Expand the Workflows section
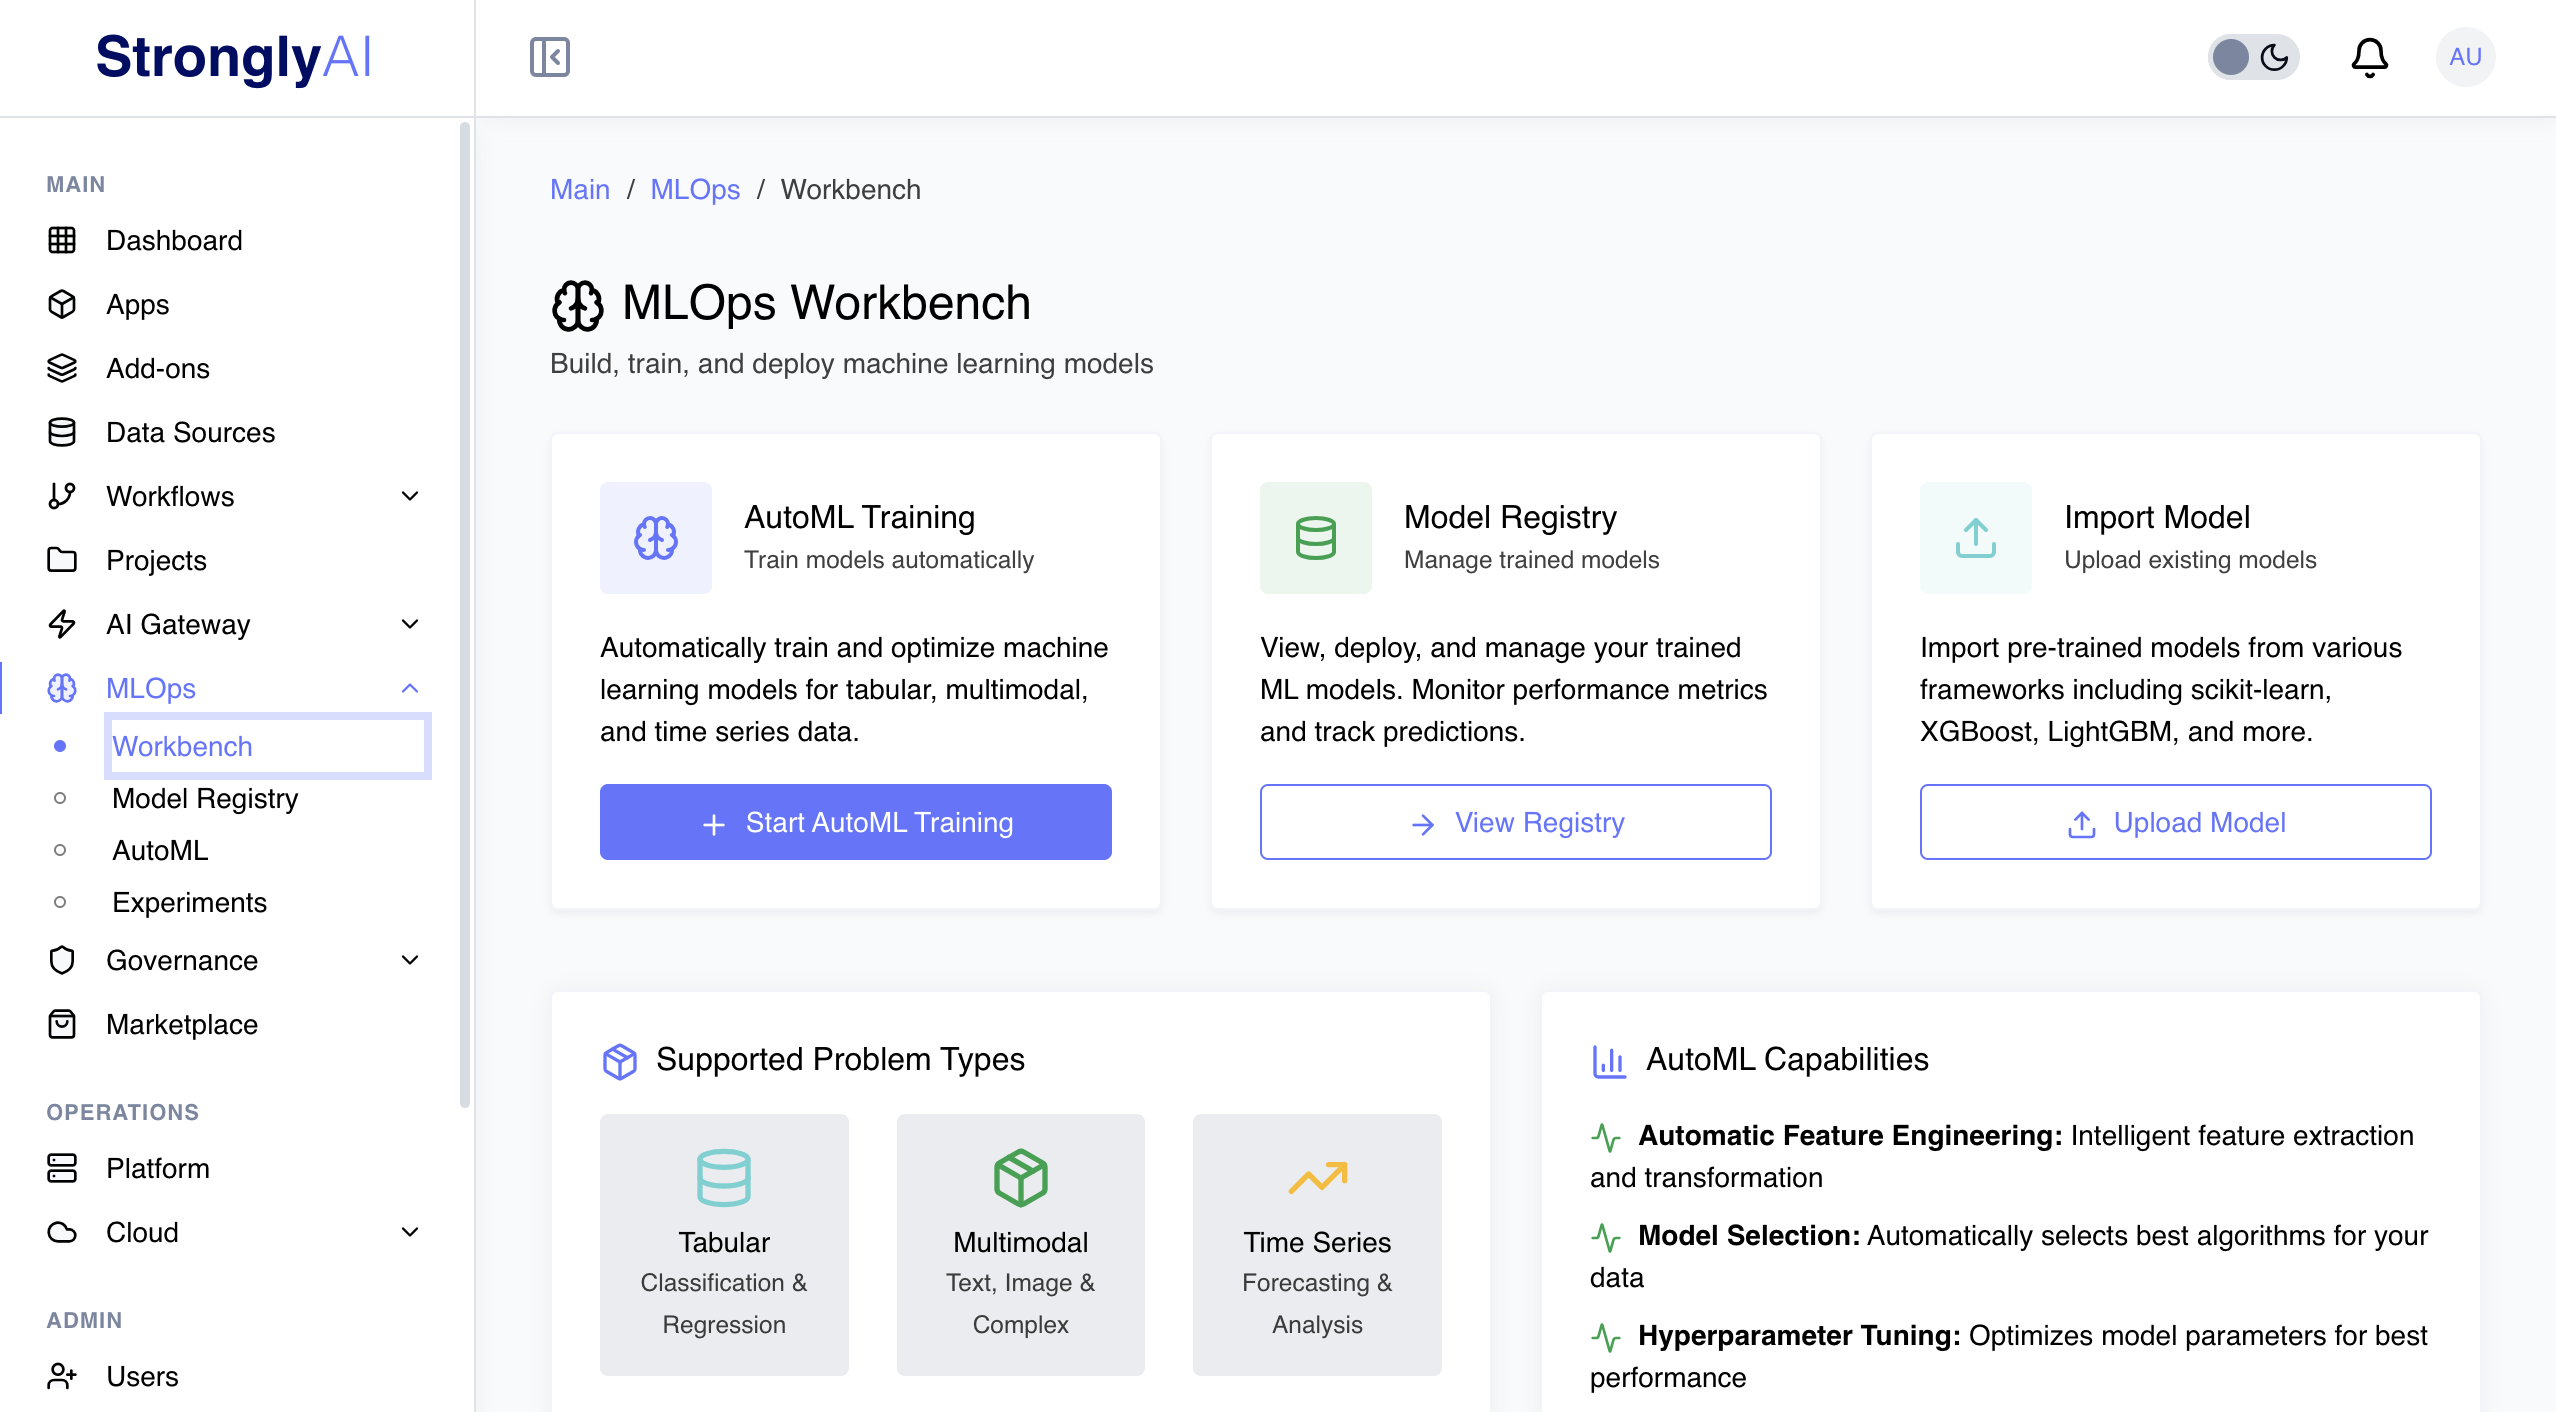Viewport: 2556px width, 1412px height. 409,496
